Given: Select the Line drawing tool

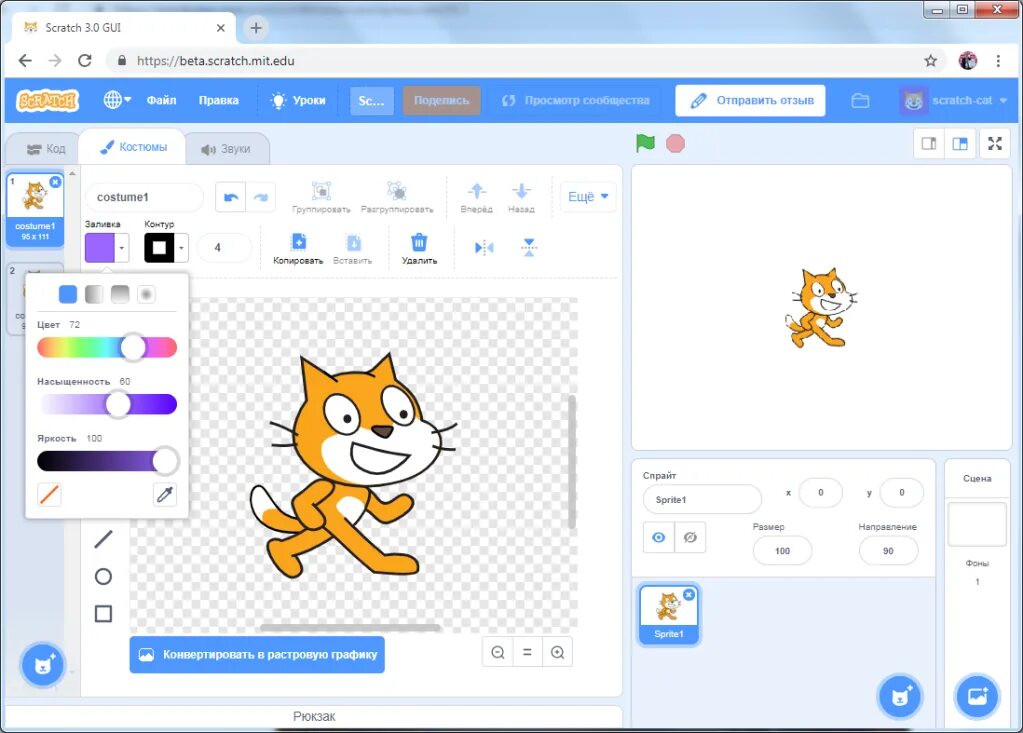Looking at the screenshot, I should click(x=104, y=539).
